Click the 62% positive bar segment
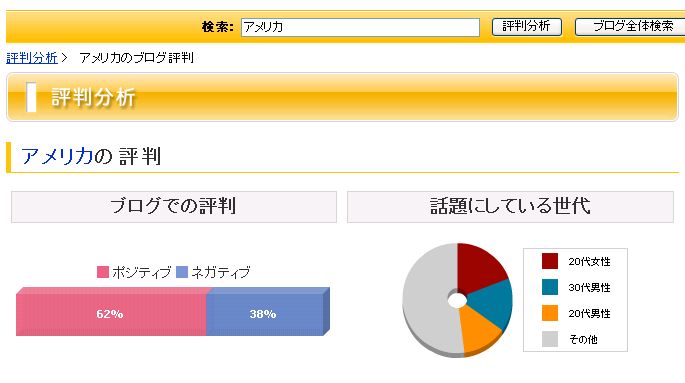This screenshot has width=685, height=383. (x=111, y=314)
